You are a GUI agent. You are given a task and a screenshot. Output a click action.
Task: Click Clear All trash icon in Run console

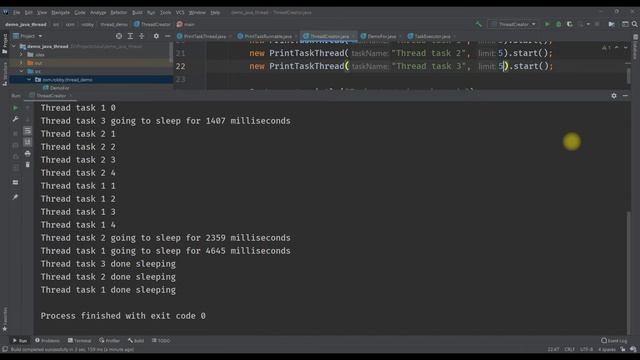coord(27,165)
